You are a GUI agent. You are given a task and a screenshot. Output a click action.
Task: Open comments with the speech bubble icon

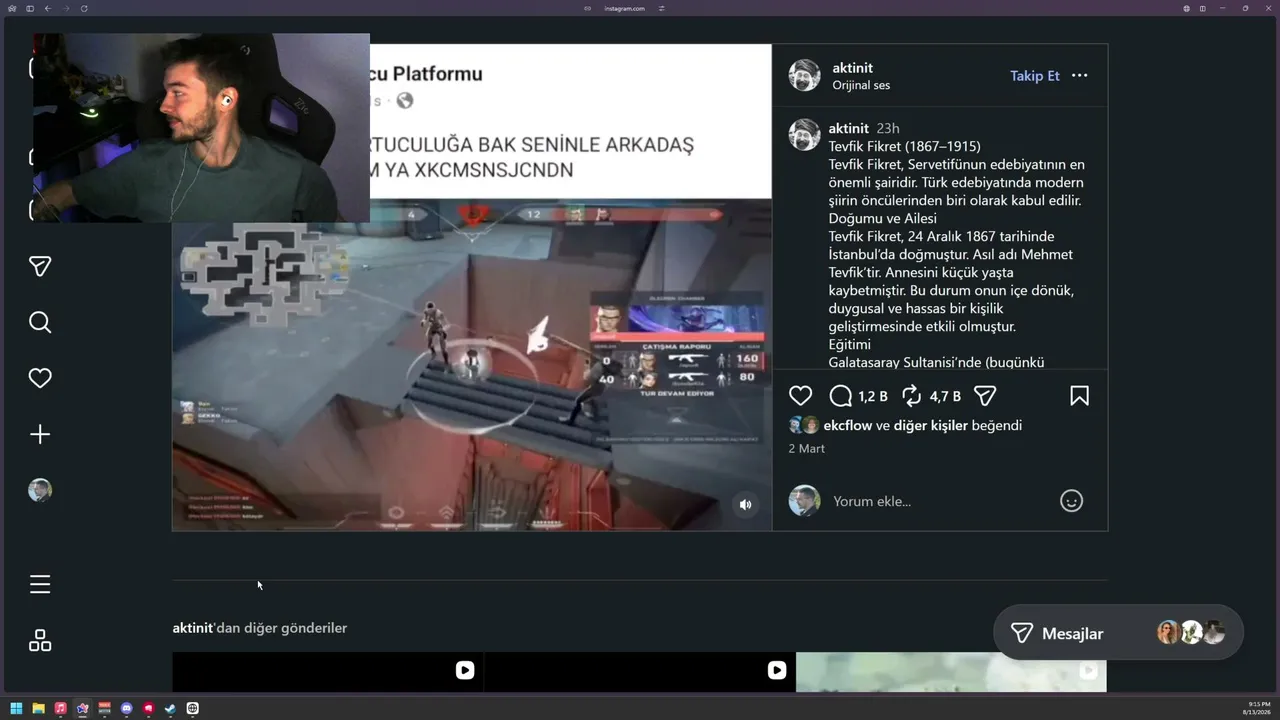(841, 396)
